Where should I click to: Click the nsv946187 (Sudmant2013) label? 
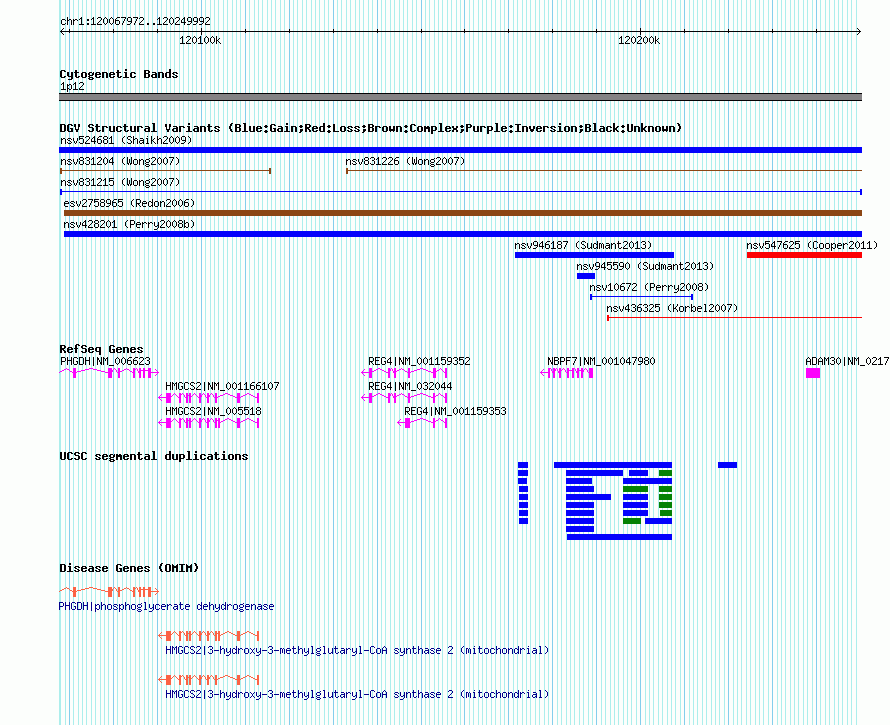583,245
